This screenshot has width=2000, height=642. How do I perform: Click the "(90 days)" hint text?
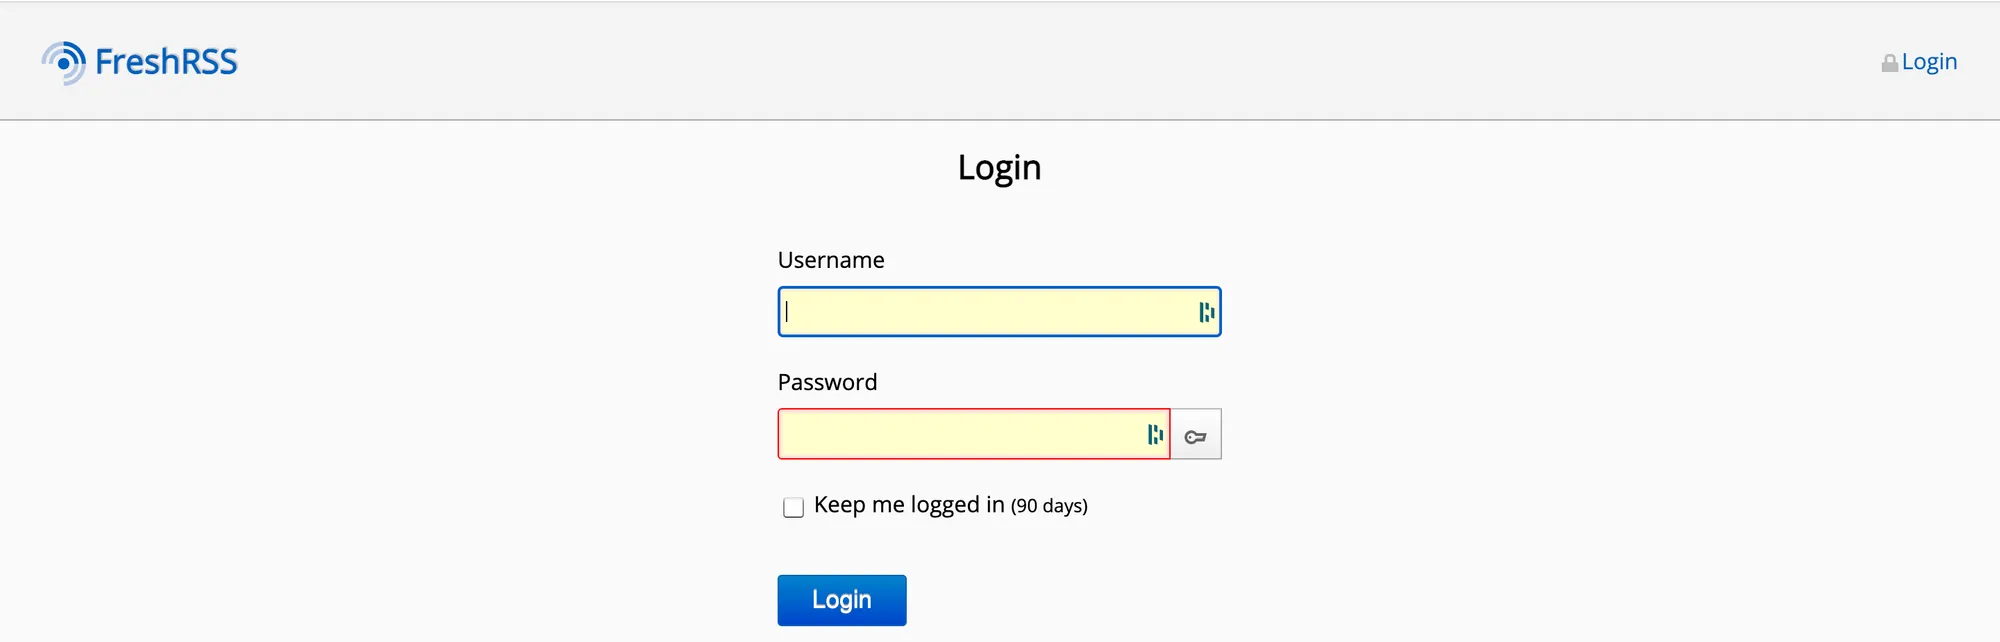coord(1049,507)
